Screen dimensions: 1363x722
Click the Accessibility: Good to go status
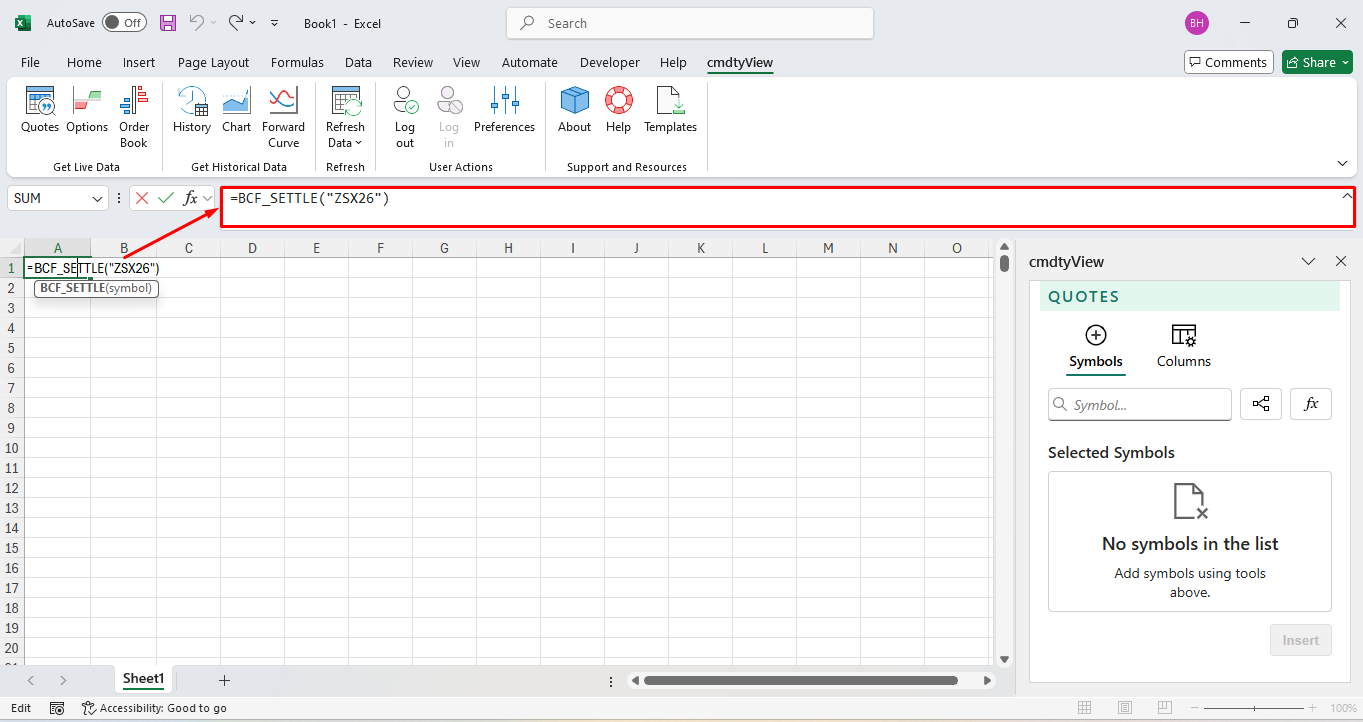[154, 708]
